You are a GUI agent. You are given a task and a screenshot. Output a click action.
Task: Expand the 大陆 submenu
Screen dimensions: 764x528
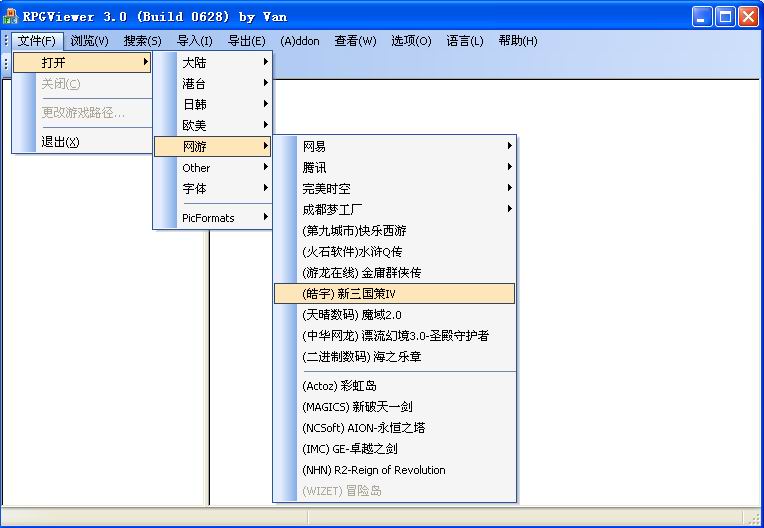click(212, 62)
